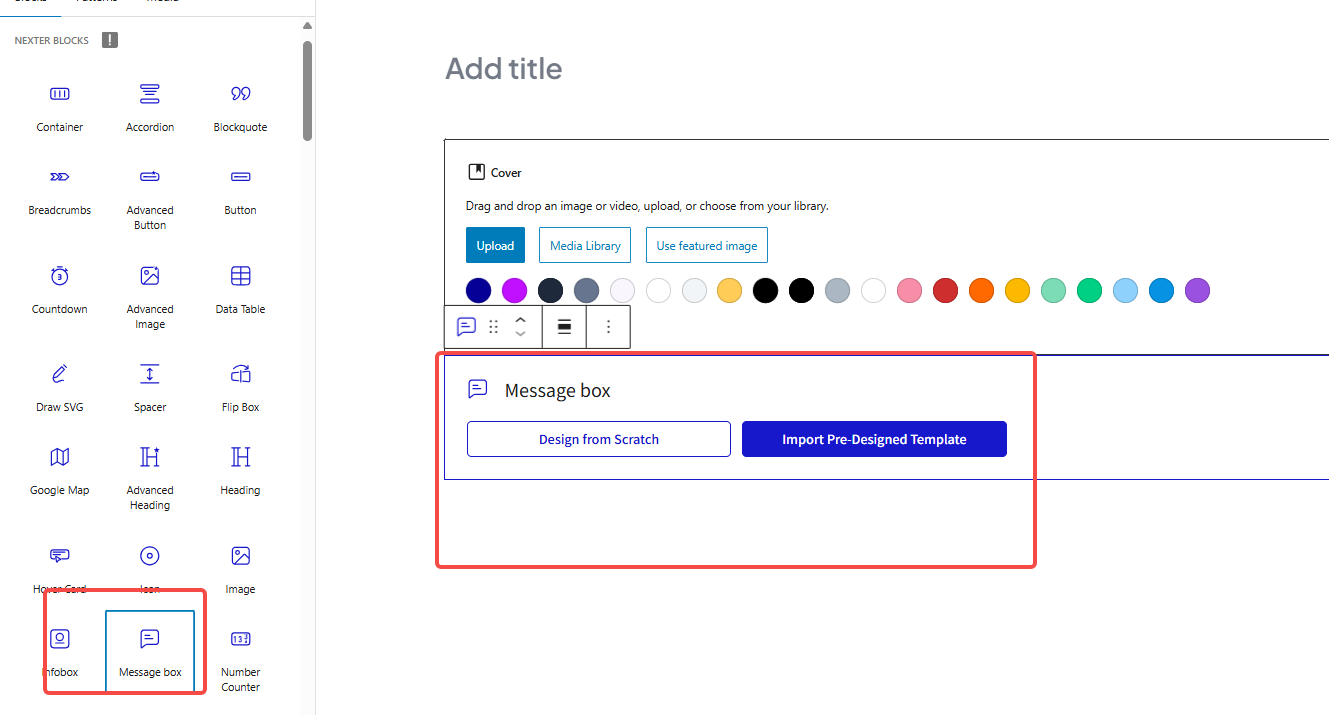
Task: Insert the Accordion block
Action: [150, 106]
